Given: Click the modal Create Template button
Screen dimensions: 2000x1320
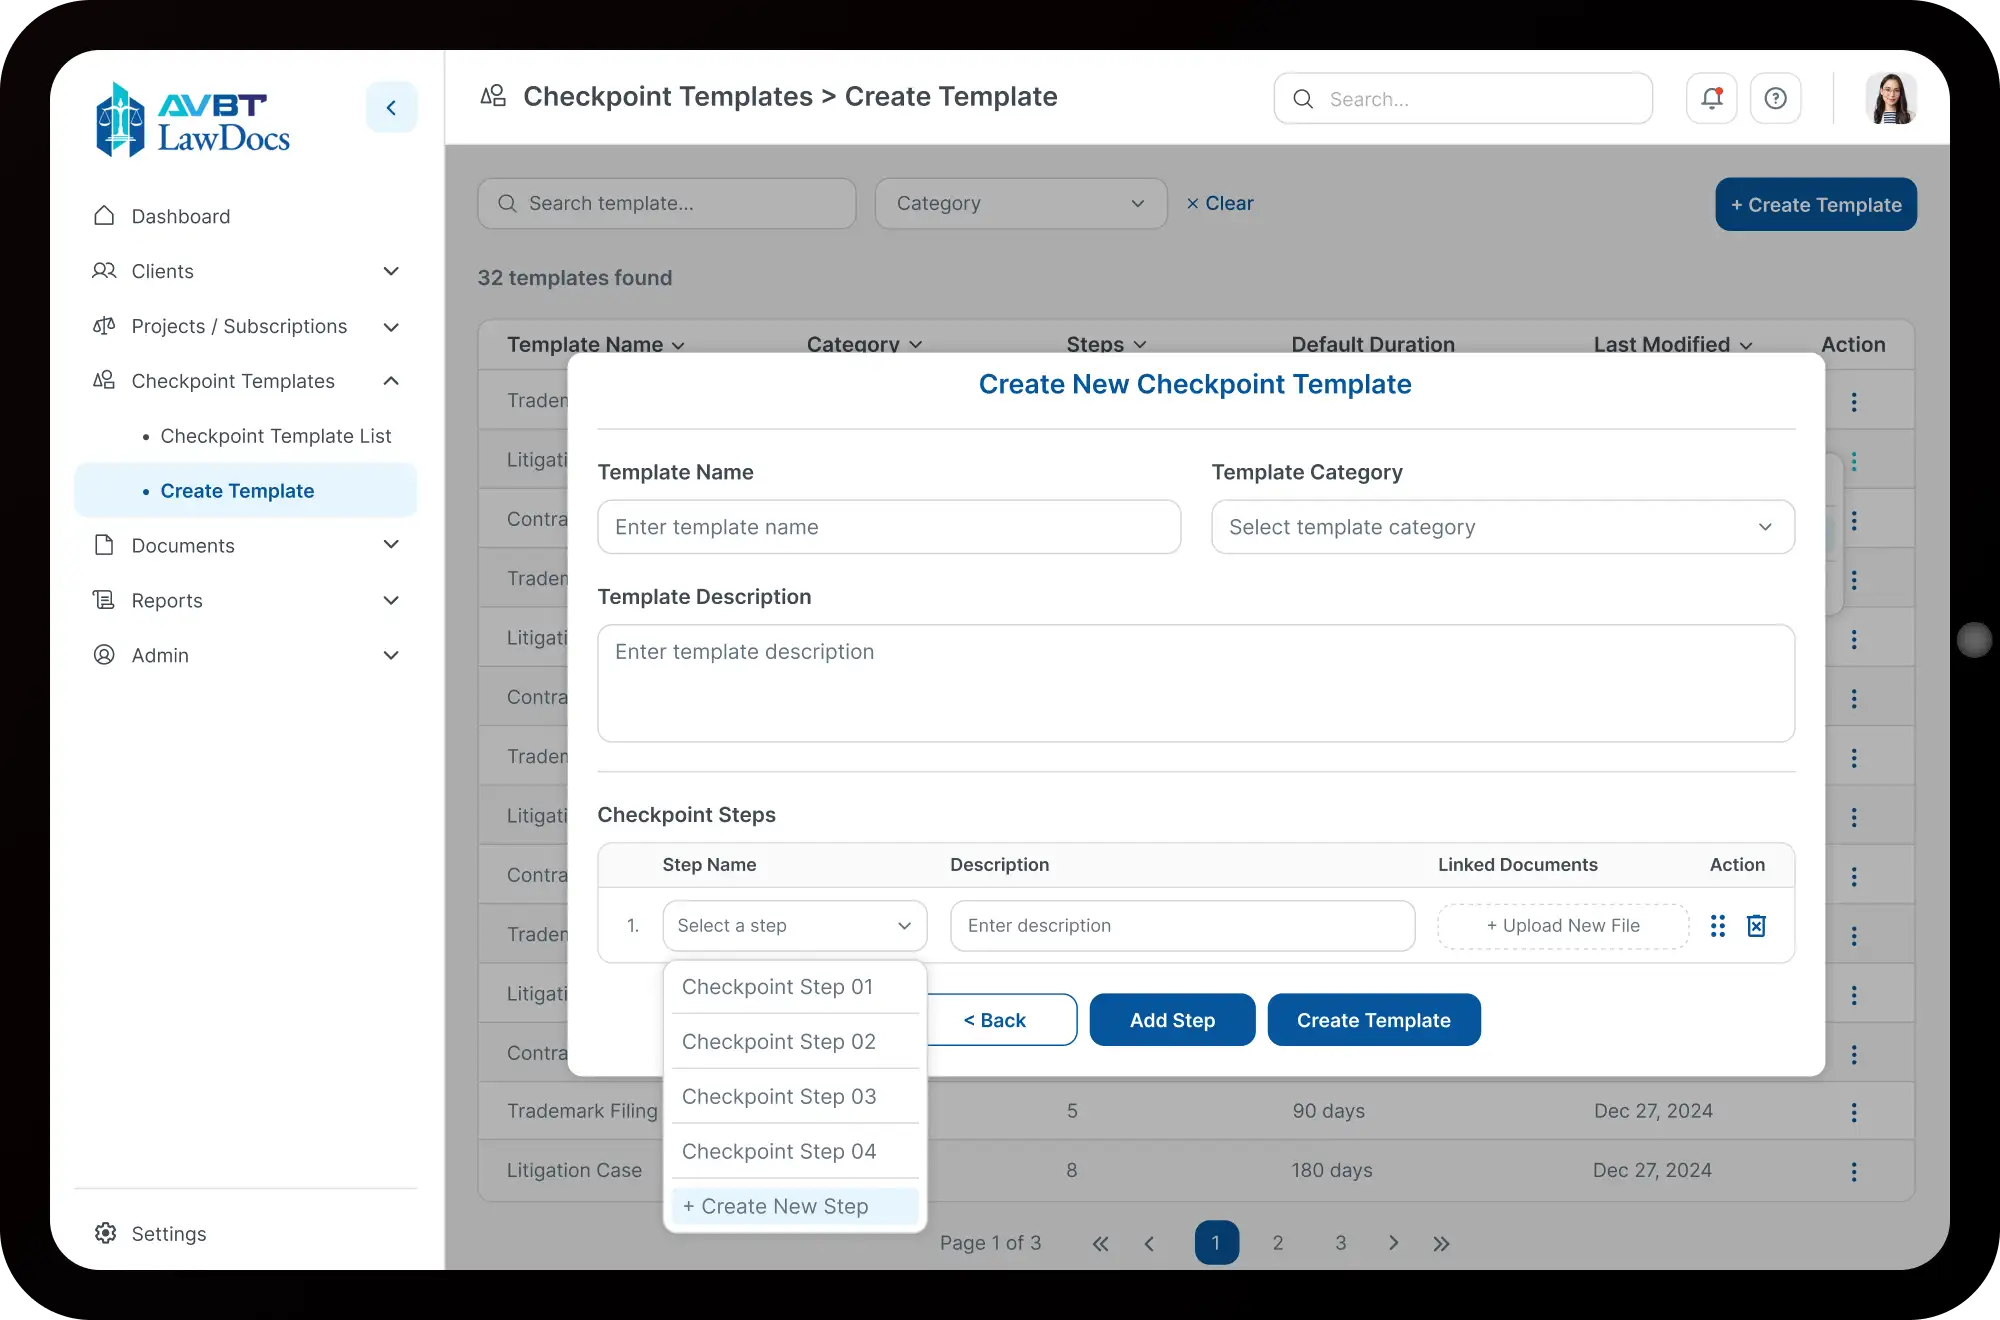Looking at the screenshot, I should 1374,1020.
